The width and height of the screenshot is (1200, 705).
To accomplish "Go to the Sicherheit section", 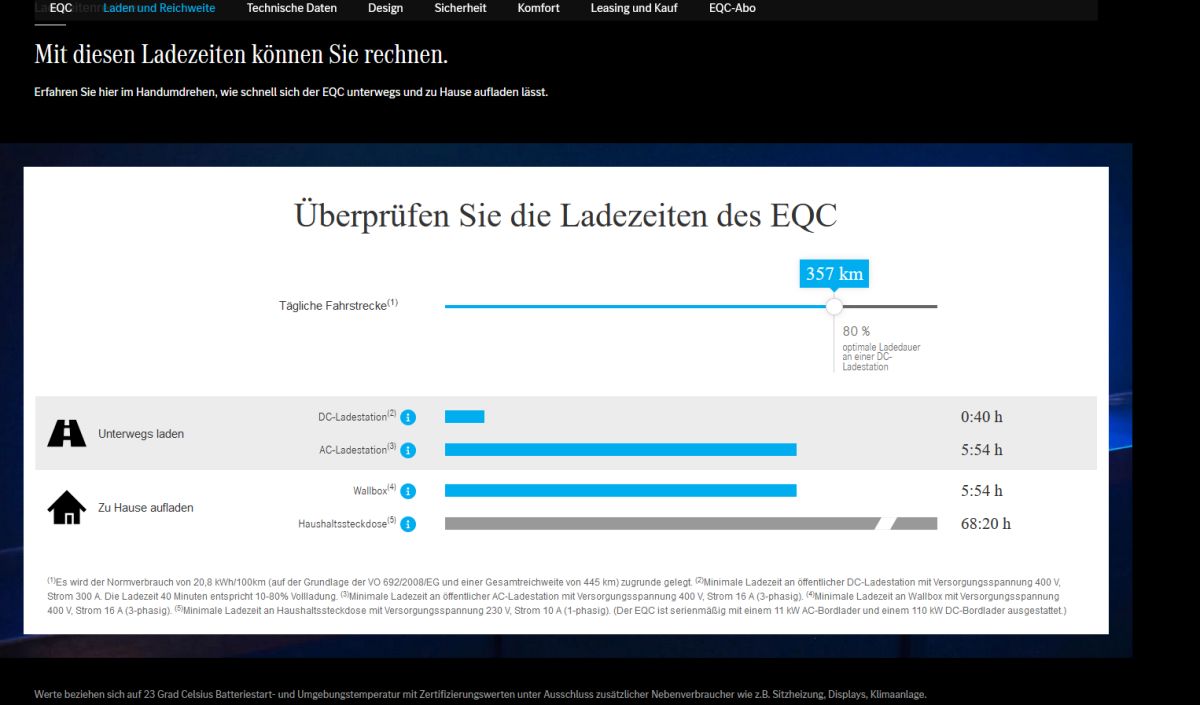I will [460, 8].
